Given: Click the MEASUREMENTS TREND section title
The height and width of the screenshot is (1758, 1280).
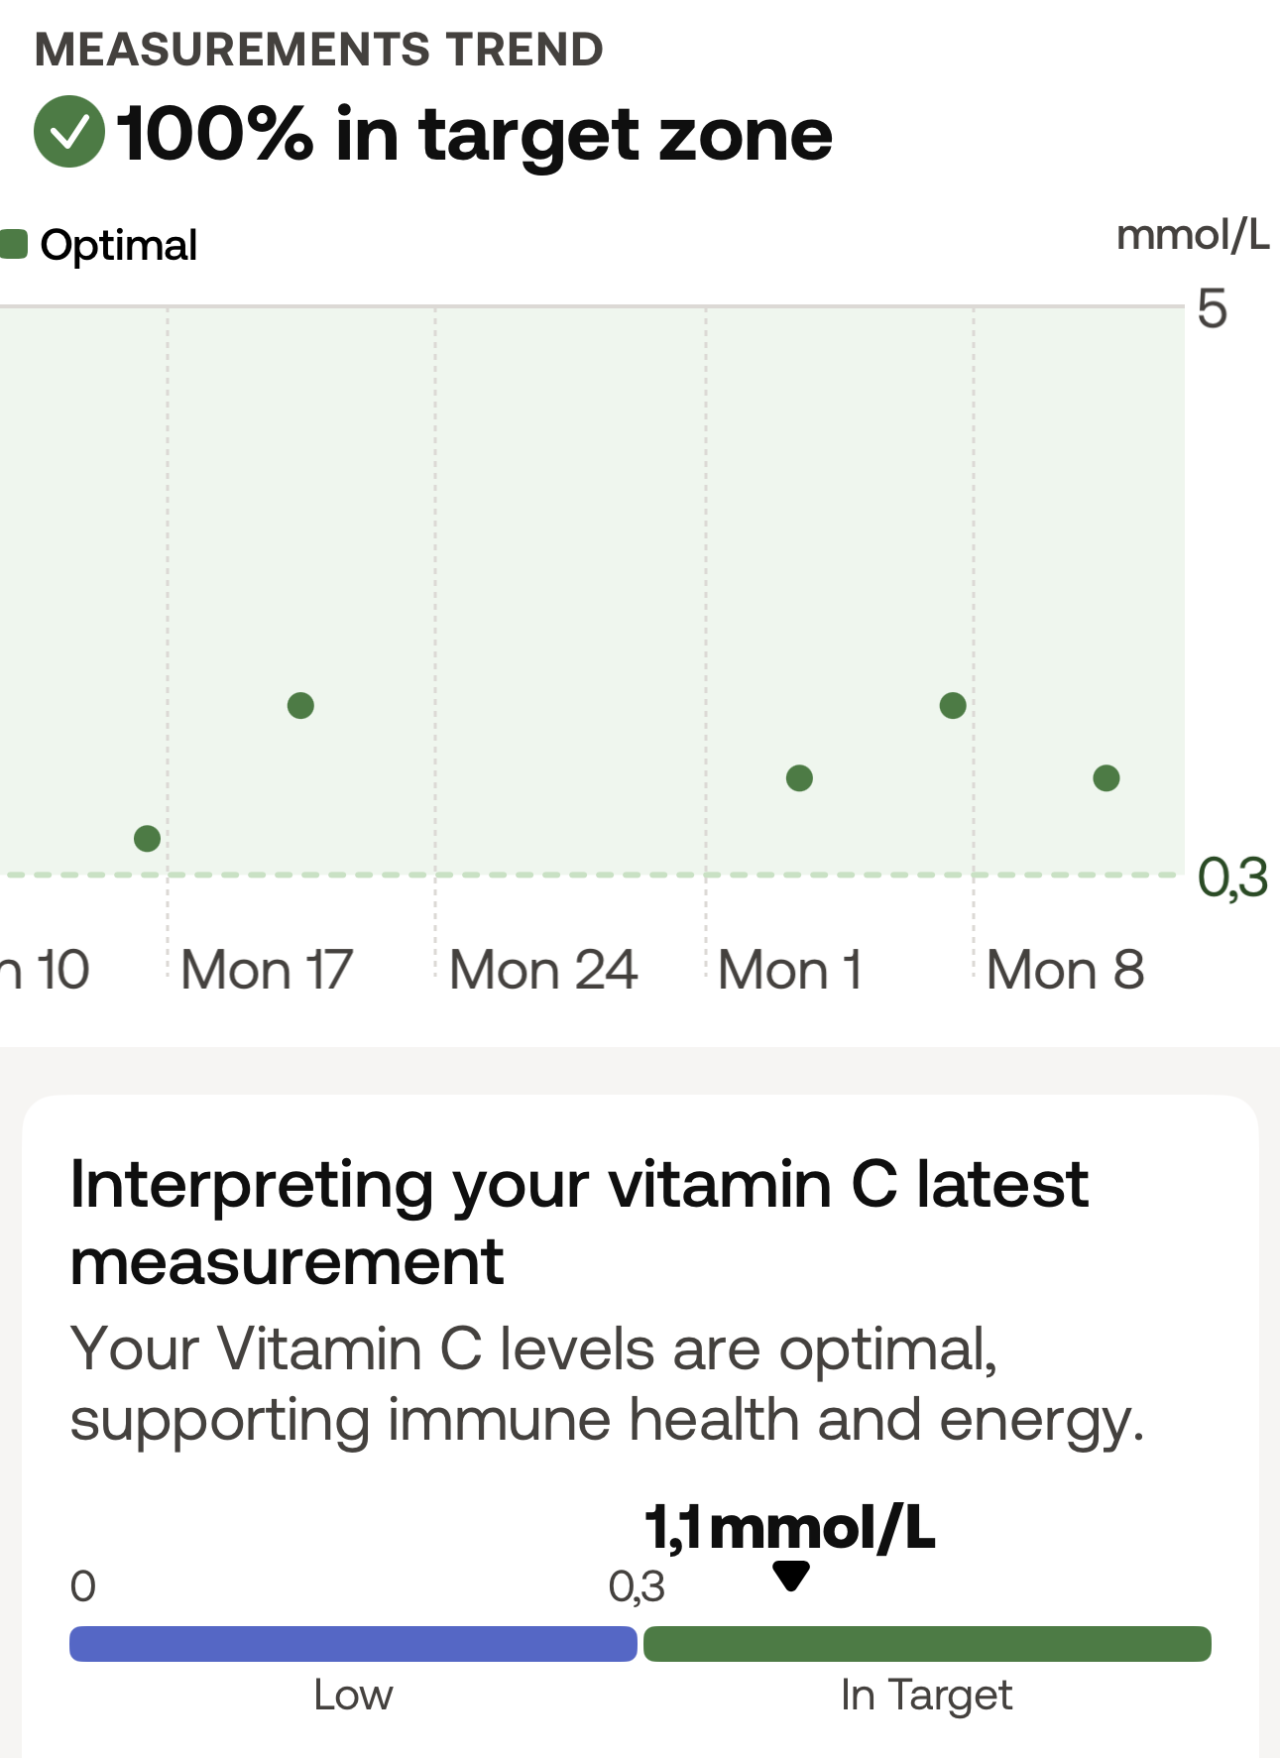Looking at the screenshot, I should [x=319, y=50].
